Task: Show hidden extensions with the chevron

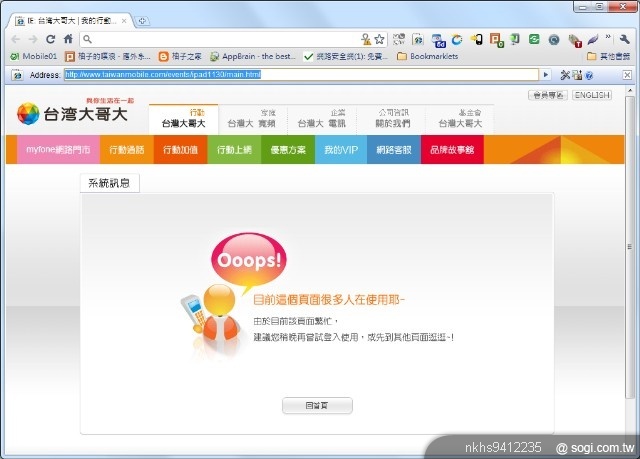Action: pos(608,37)
